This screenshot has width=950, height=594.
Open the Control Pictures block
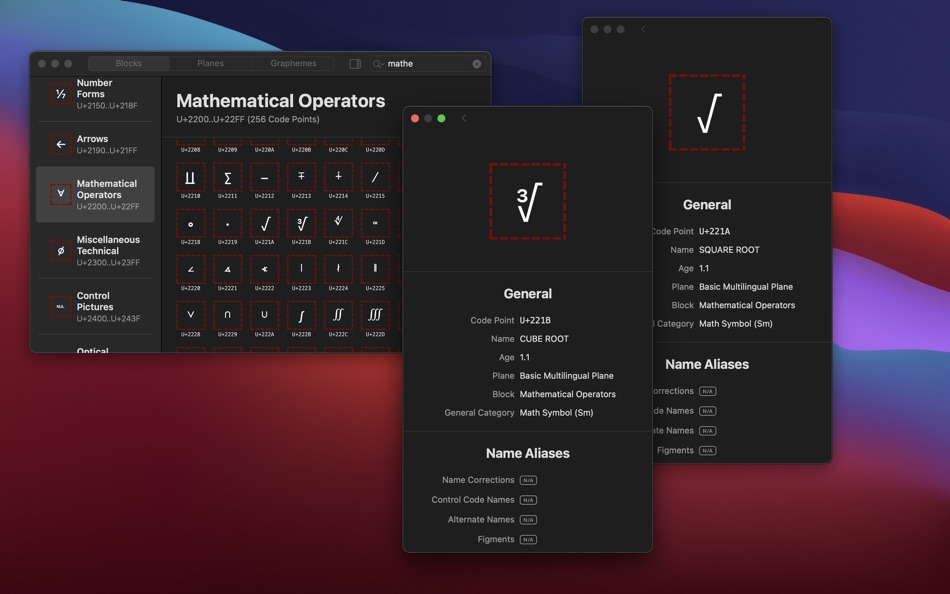click(95, 307)
